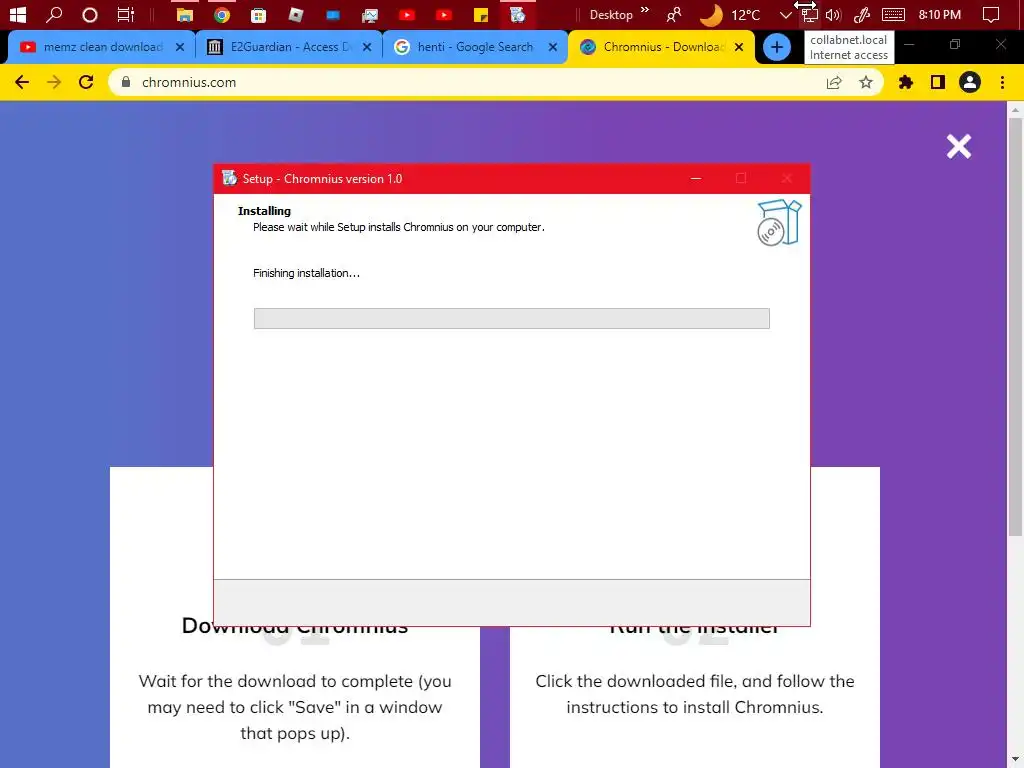Open the touch keyboard tray icon
Screen dimensions: 1024x768
click(x=893, y=14)
